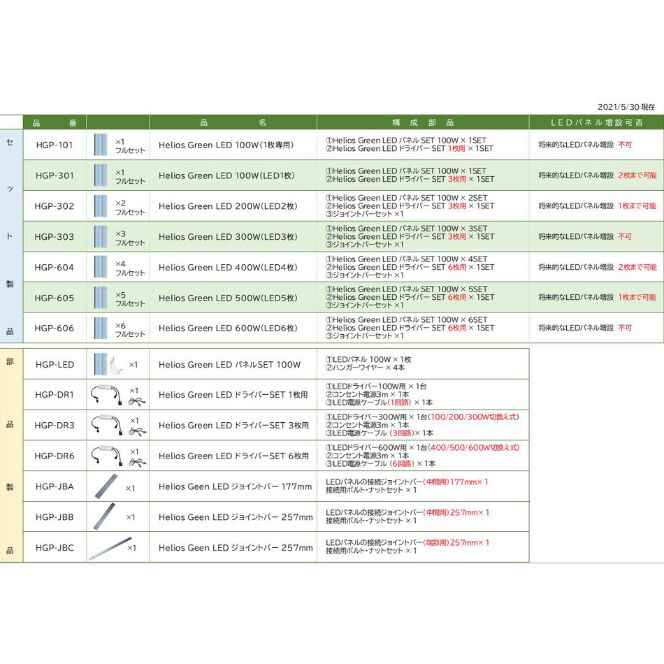Click the Helios Green LED 500W(LED5枚) name
The image size is (664, 664).
(228, 298)
